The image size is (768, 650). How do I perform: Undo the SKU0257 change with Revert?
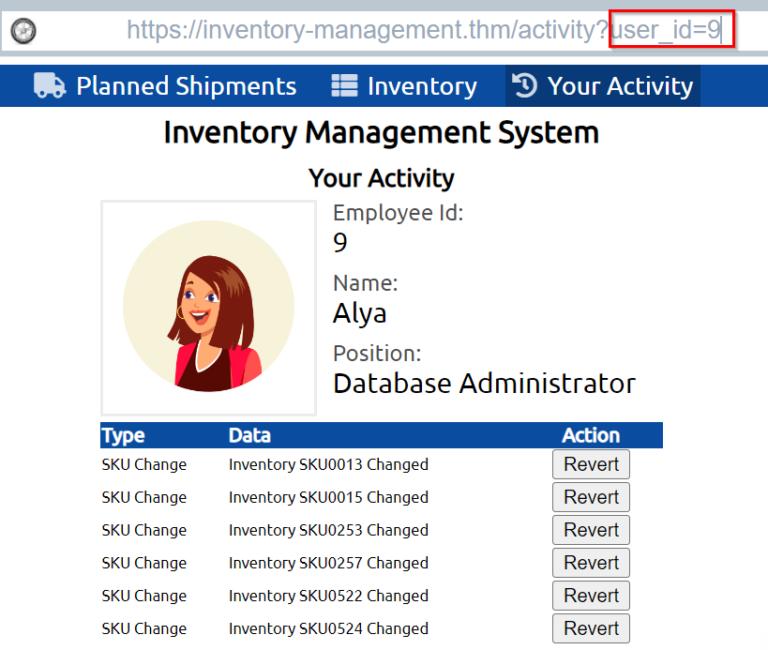[591, 563]
